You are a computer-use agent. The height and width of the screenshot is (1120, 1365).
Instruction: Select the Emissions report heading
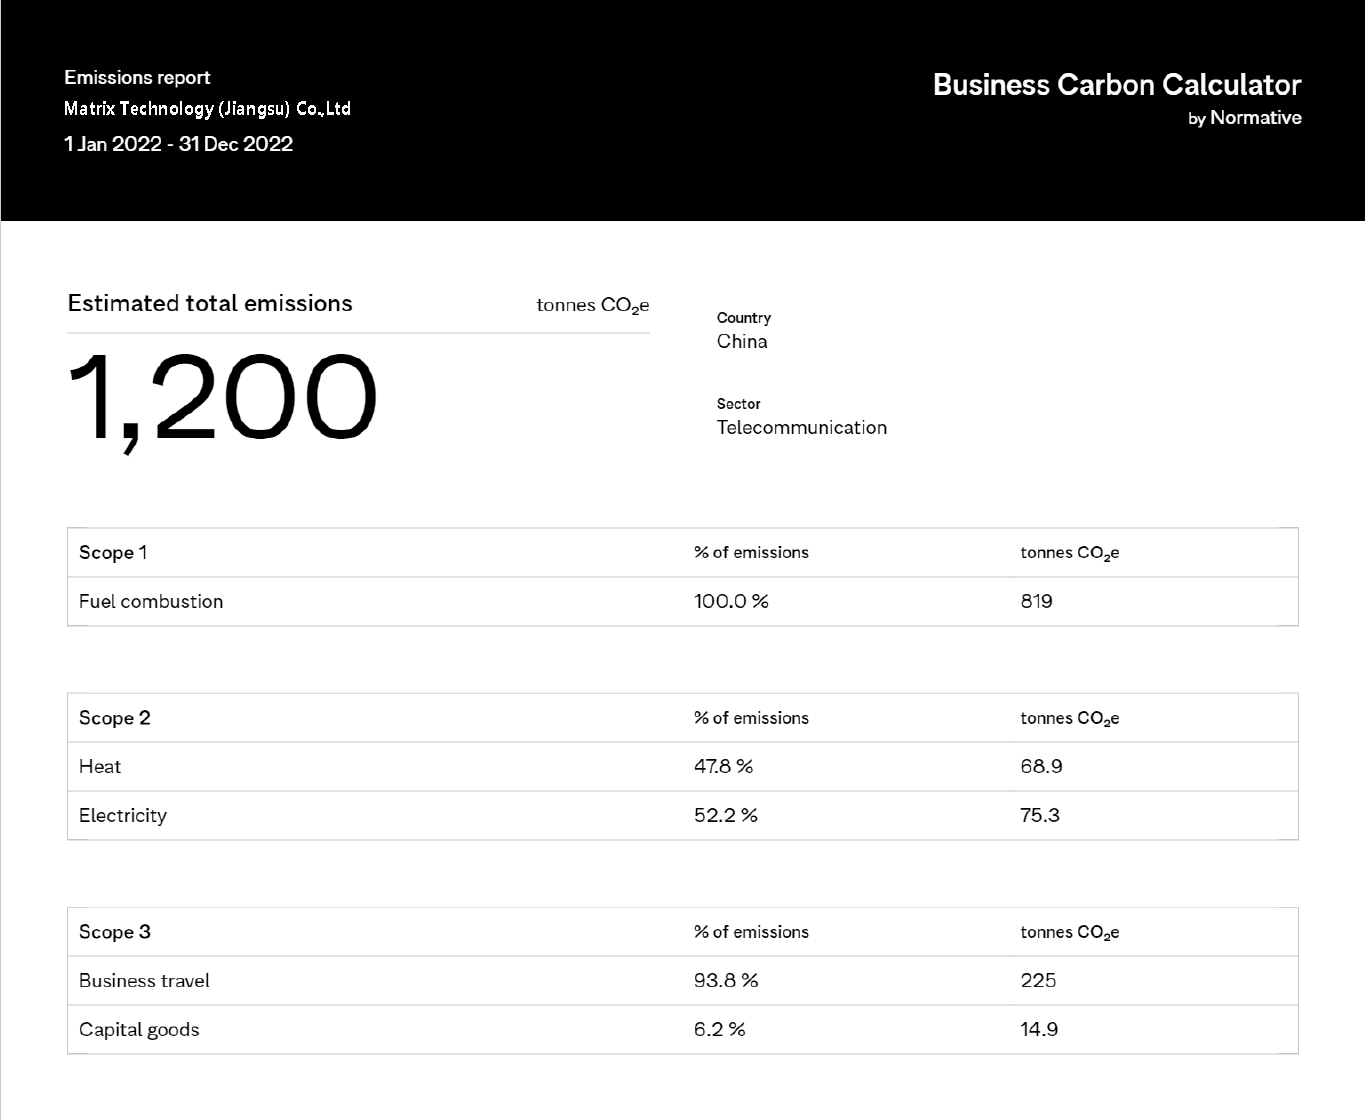(137, 78)
